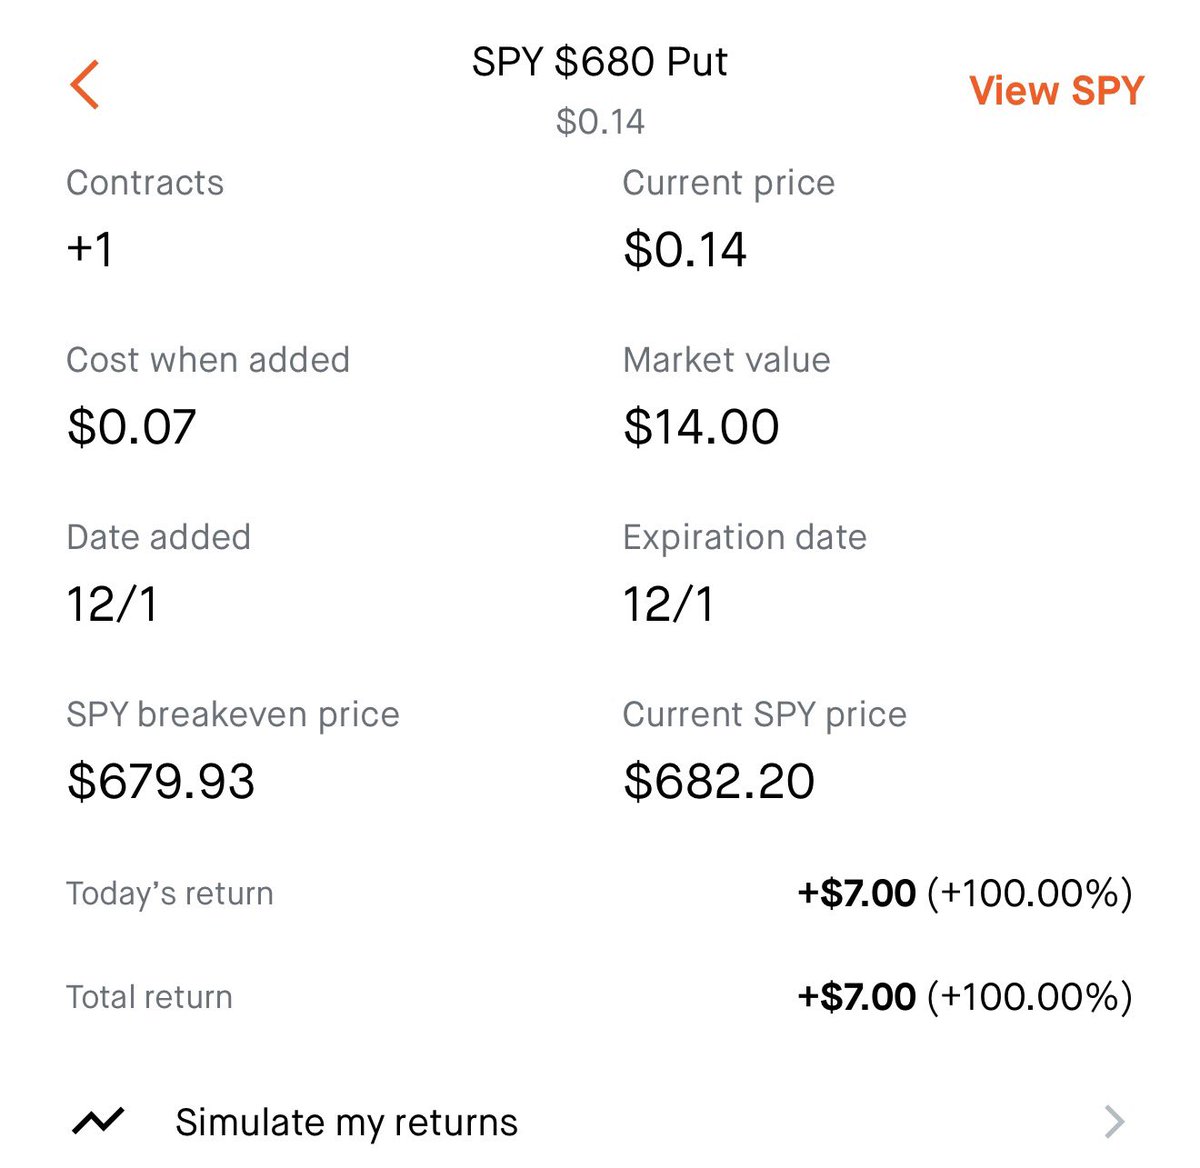Tap the Total return label
1200x1168 pixels.
click(x=149, y=997)
